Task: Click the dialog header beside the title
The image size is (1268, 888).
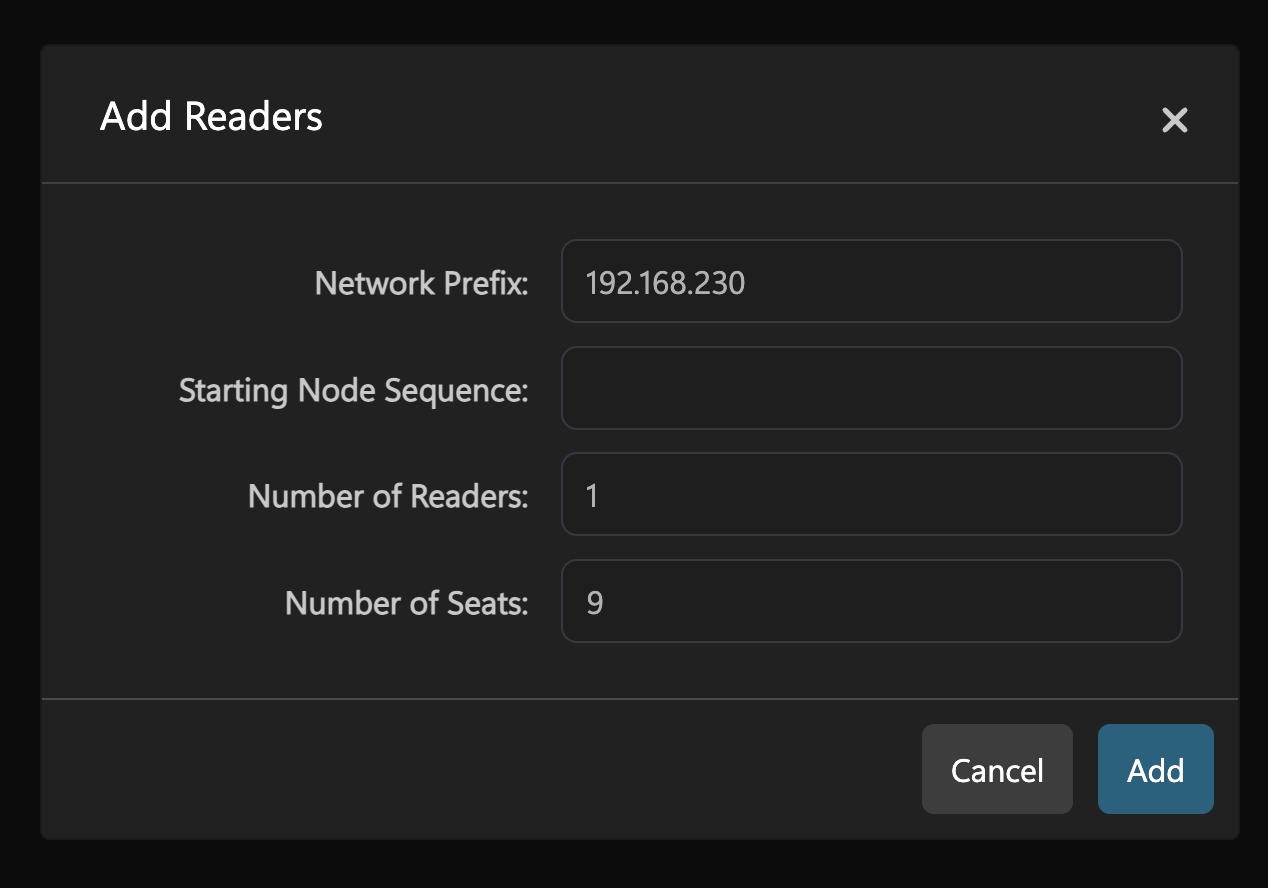Action: point(700,117)
